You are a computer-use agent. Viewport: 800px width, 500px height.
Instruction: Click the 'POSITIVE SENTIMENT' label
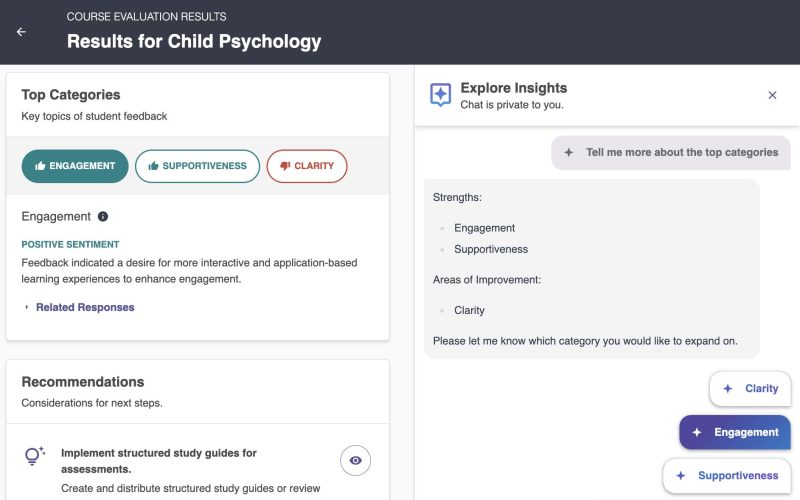click(x=70, y=244)
